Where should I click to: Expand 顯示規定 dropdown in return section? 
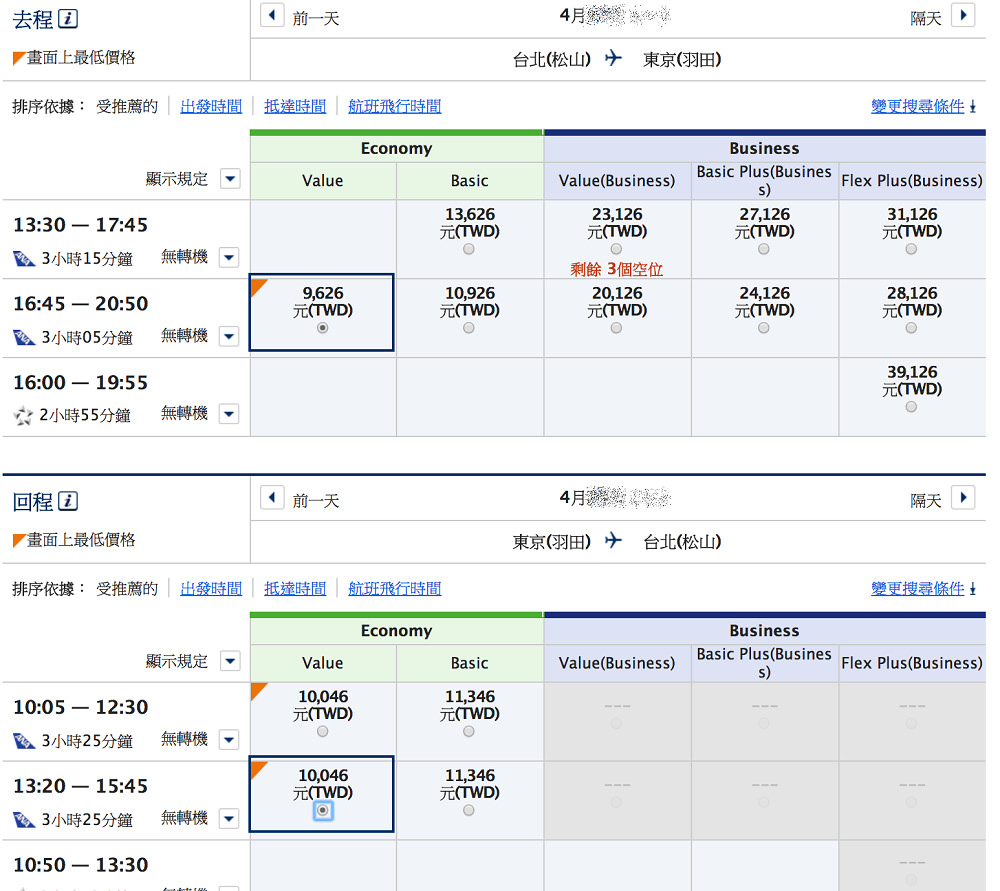[x=230, y=661]
